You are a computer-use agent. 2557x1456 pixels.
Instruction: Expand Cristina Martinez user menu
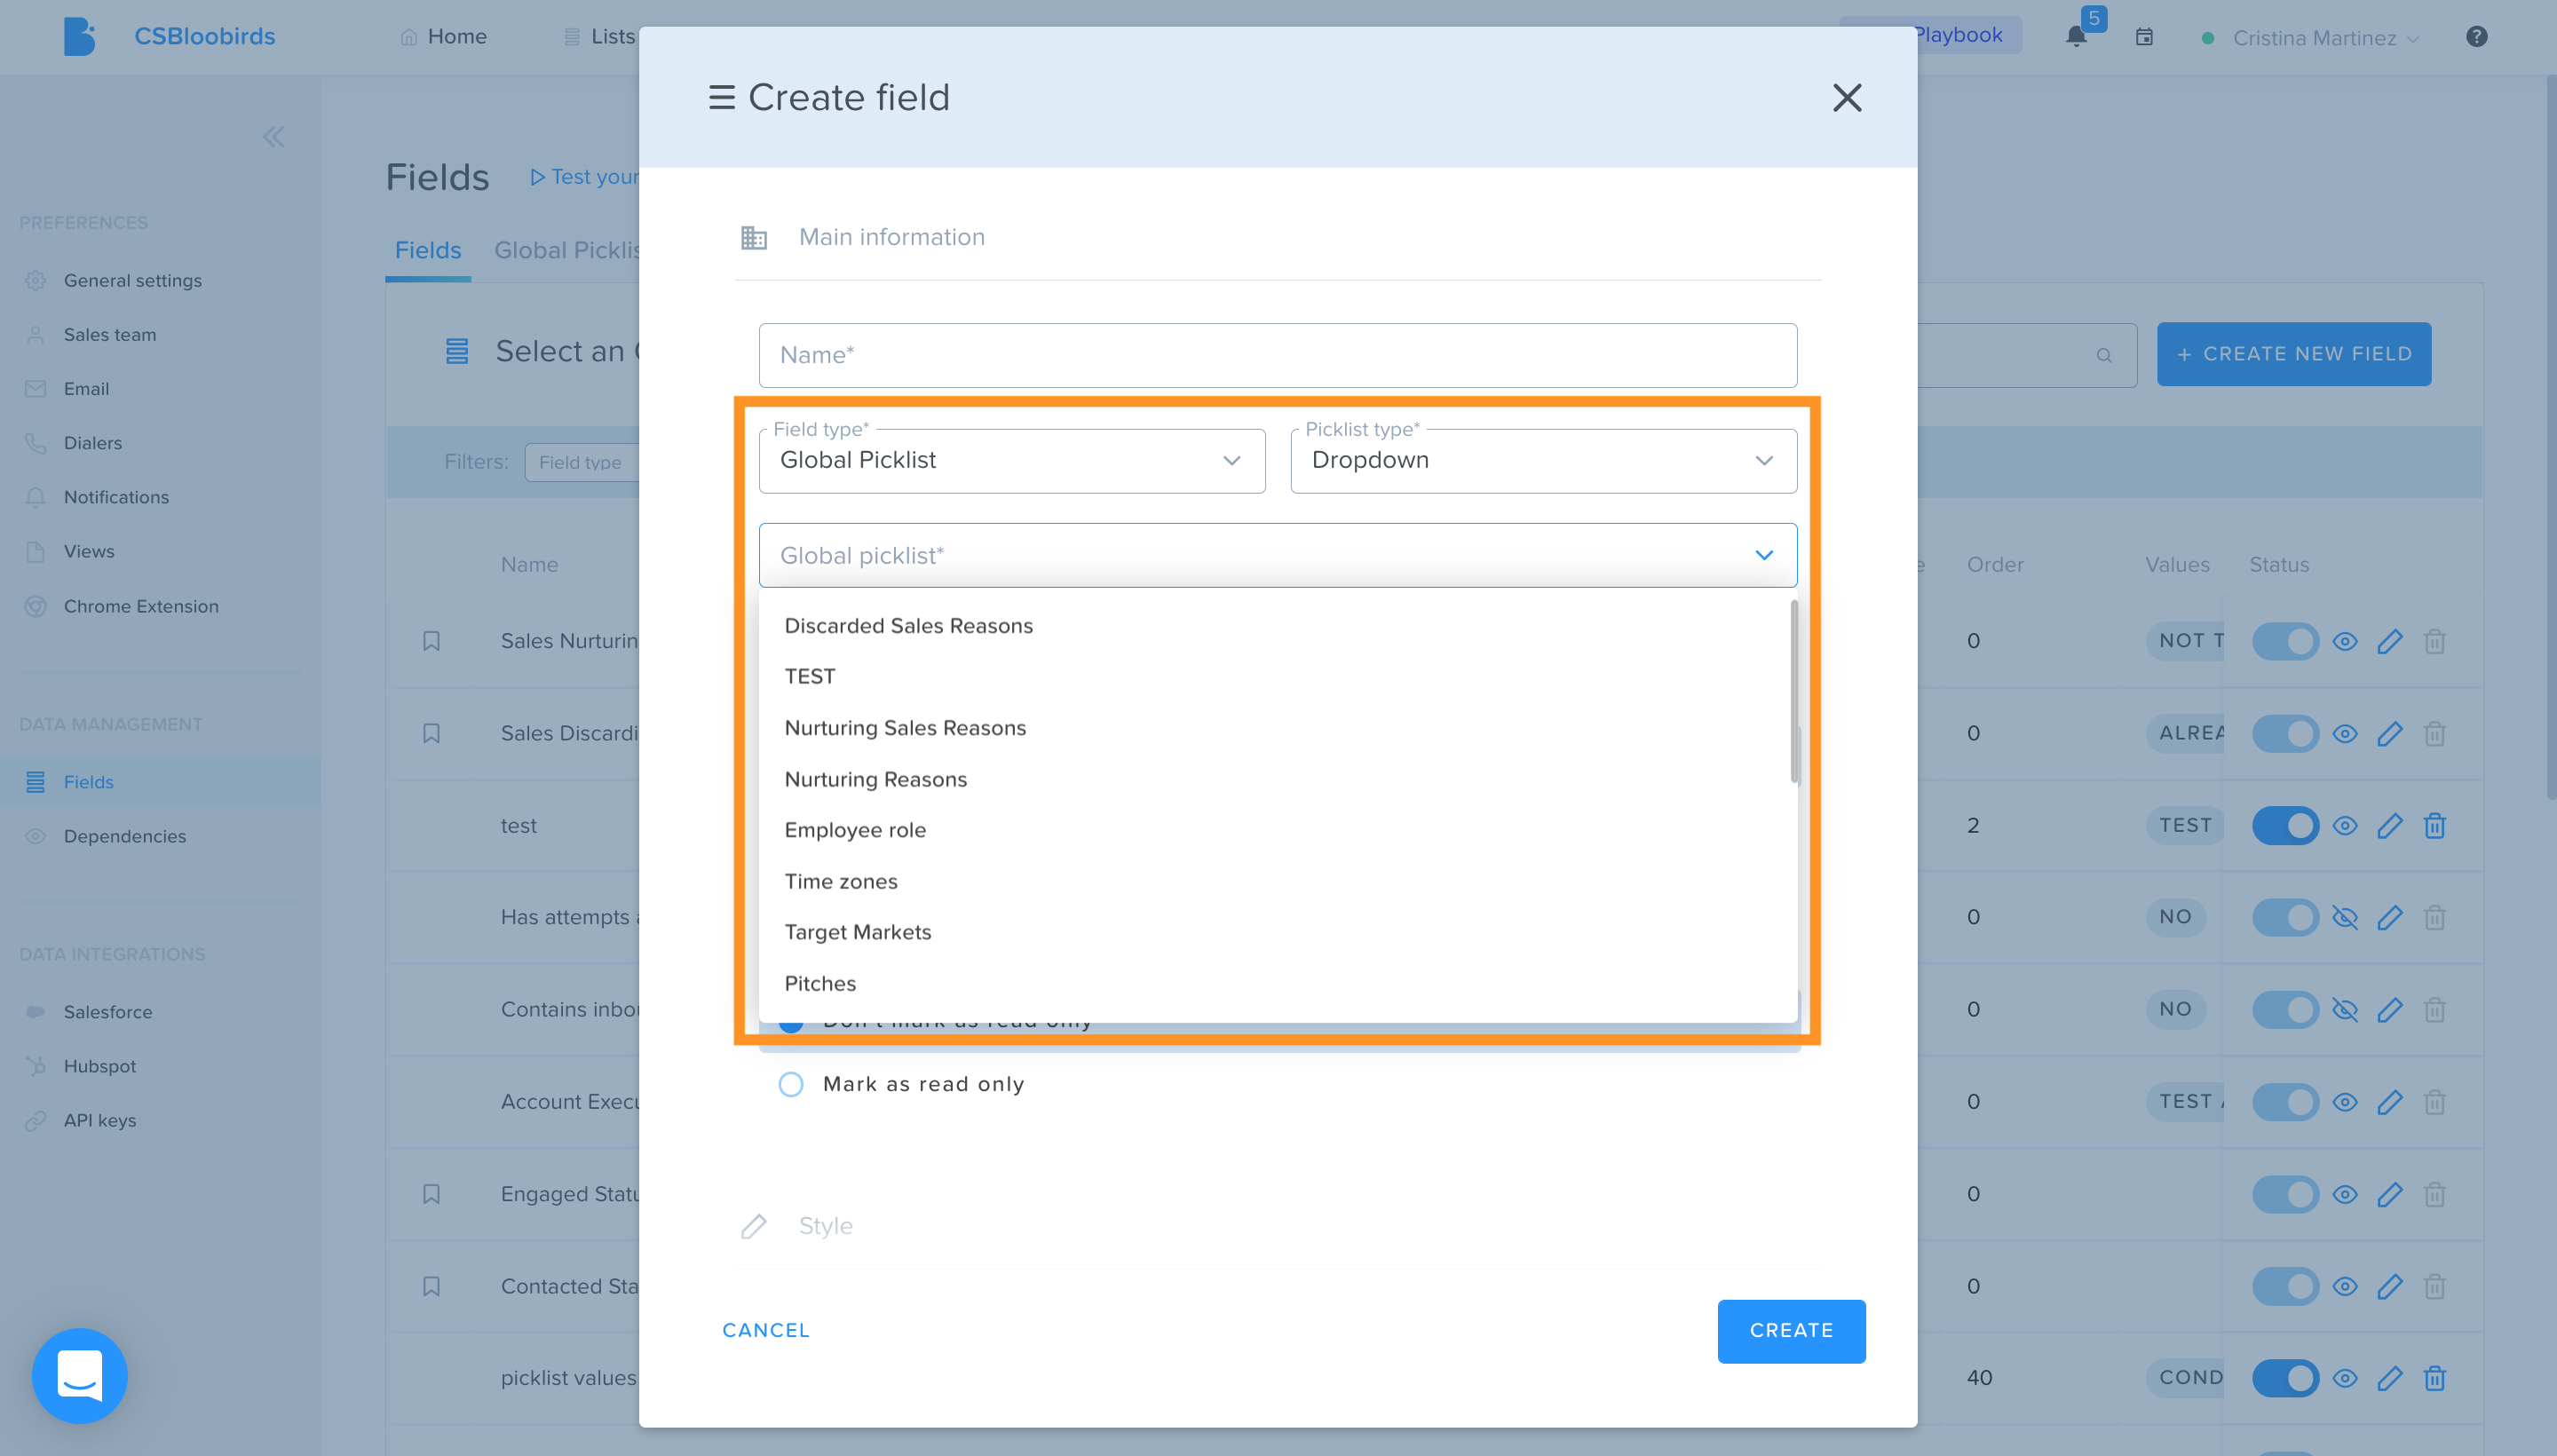click(2325, 38)
